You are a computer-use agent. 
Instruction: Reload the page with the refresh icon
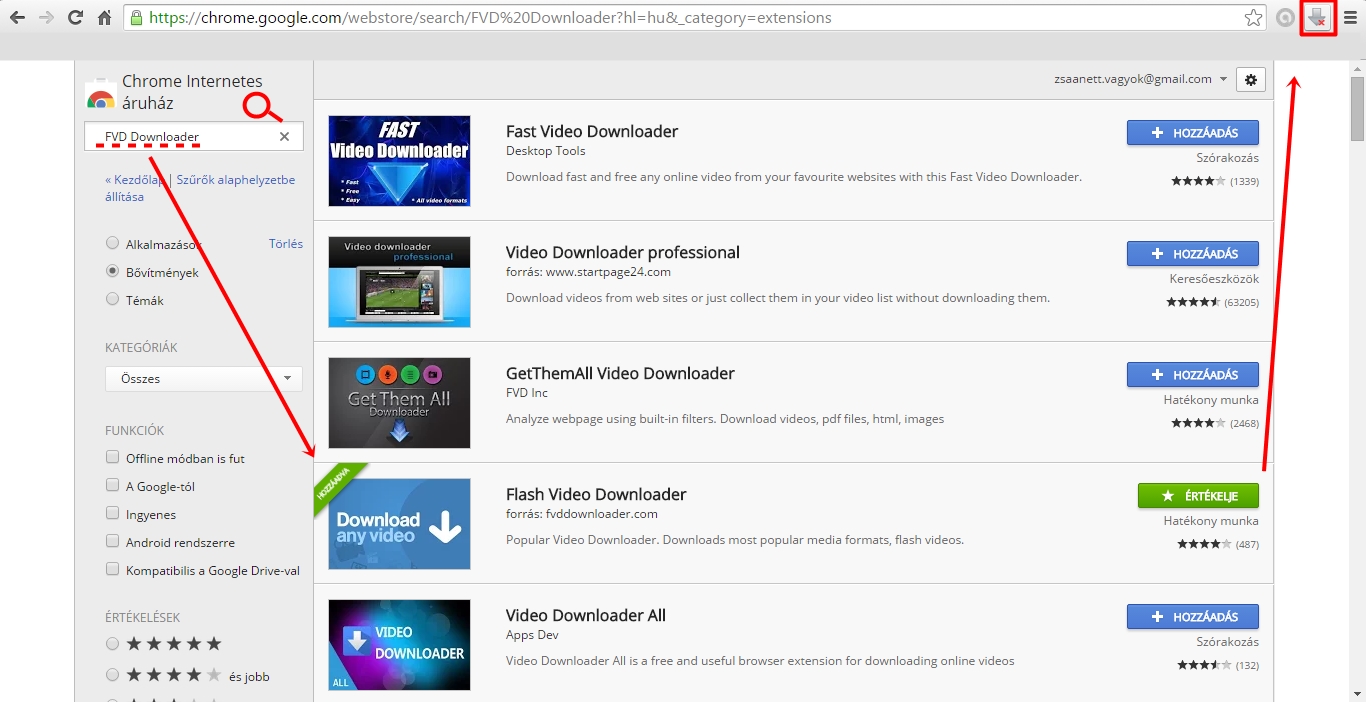point(75,17)
